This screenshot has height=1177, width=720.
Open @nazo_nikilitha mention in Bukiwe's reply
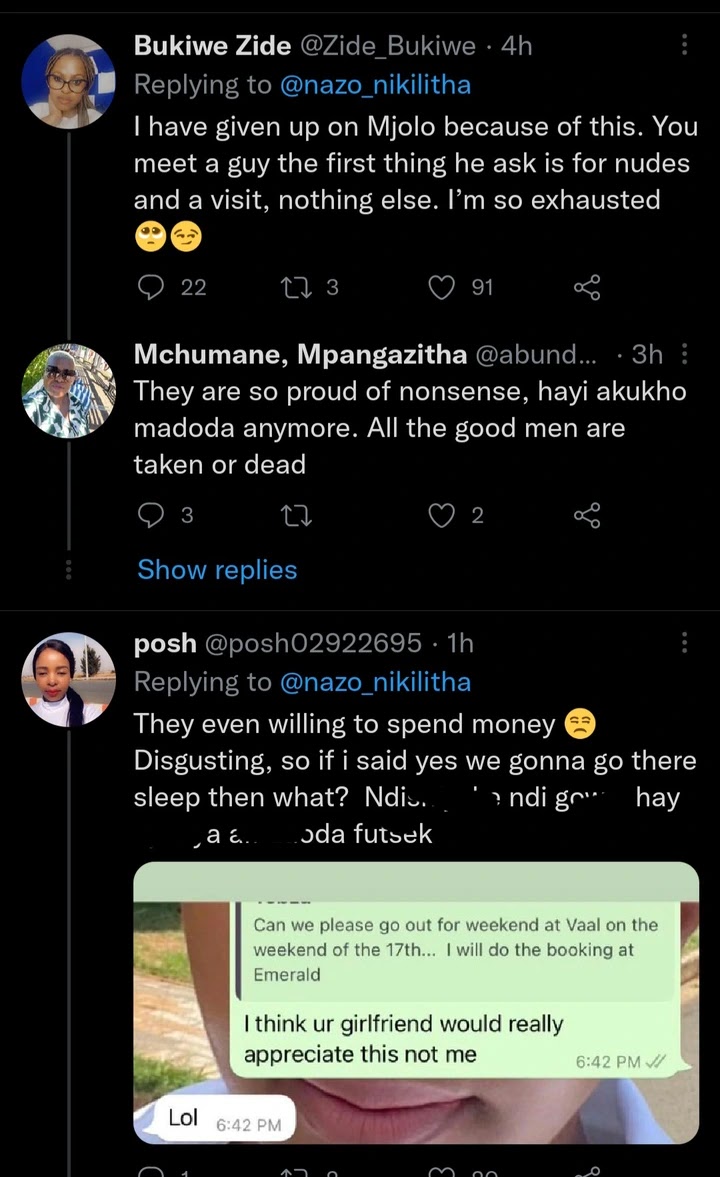(x=374, y=86)
